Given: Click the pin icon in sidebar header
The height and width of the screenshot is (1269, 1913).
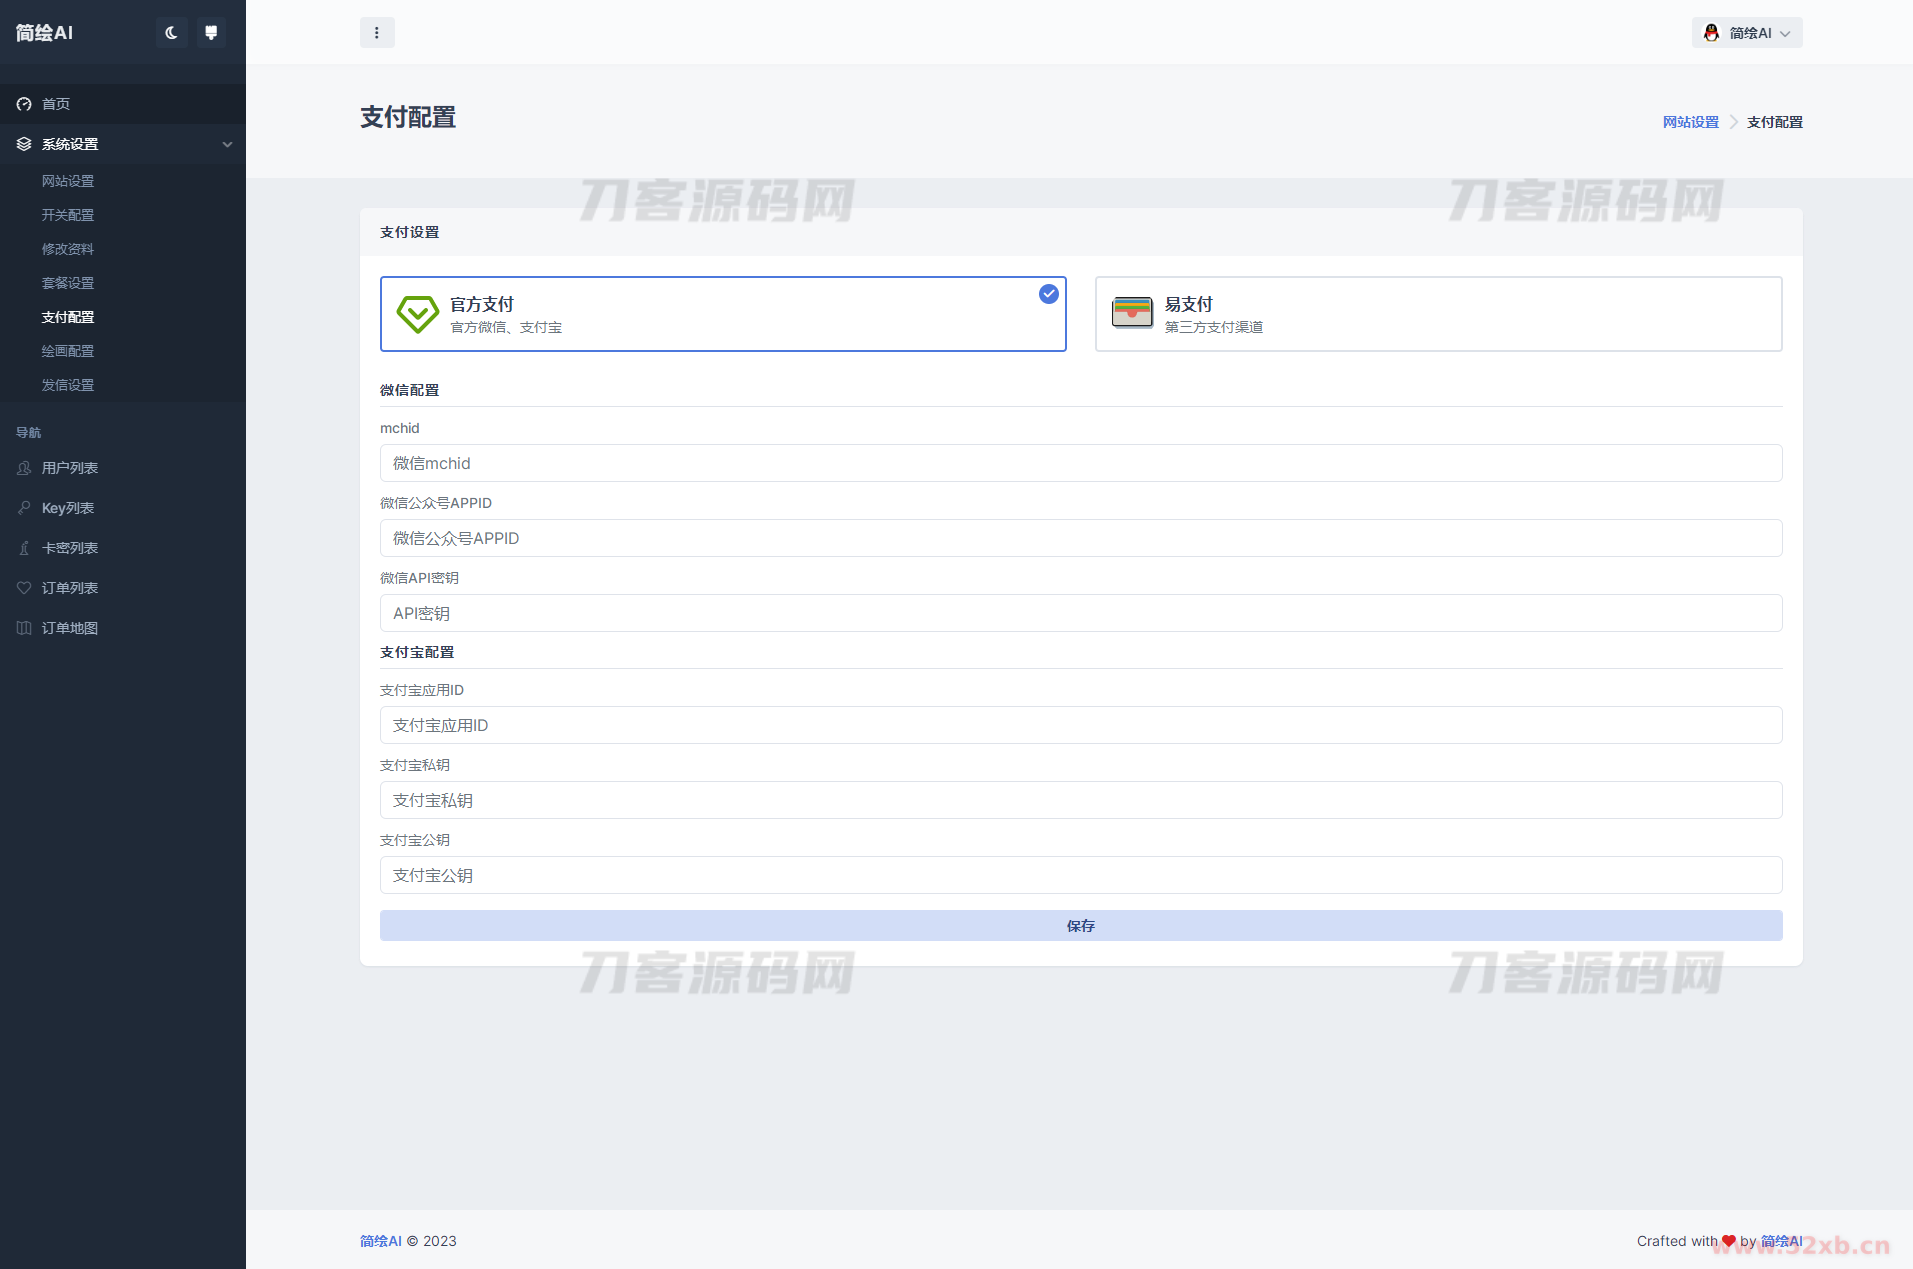Looking at the screenshot, I should (211, 33).
